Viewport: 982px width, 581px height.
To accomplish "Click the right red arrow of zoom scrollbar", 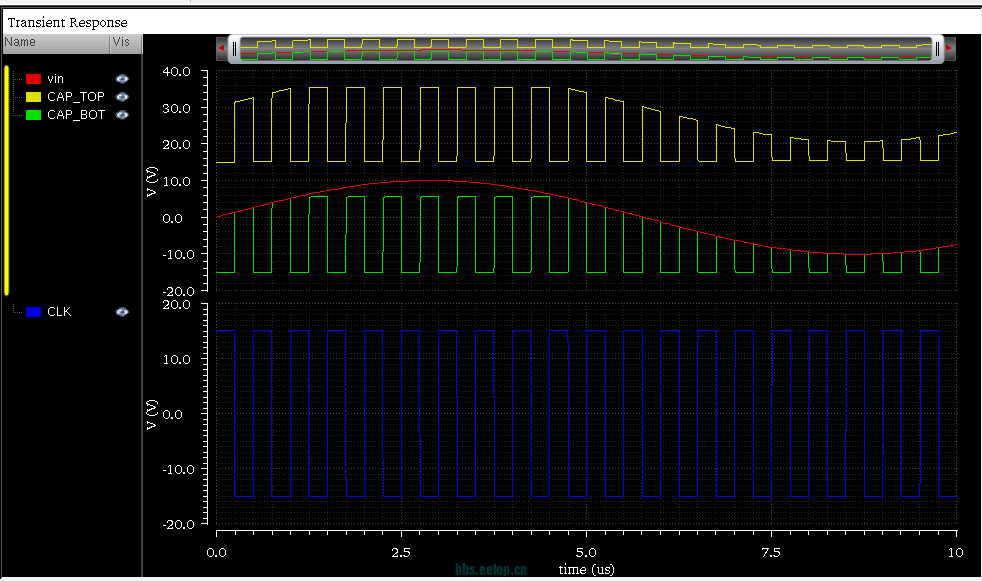I will 949,48.
